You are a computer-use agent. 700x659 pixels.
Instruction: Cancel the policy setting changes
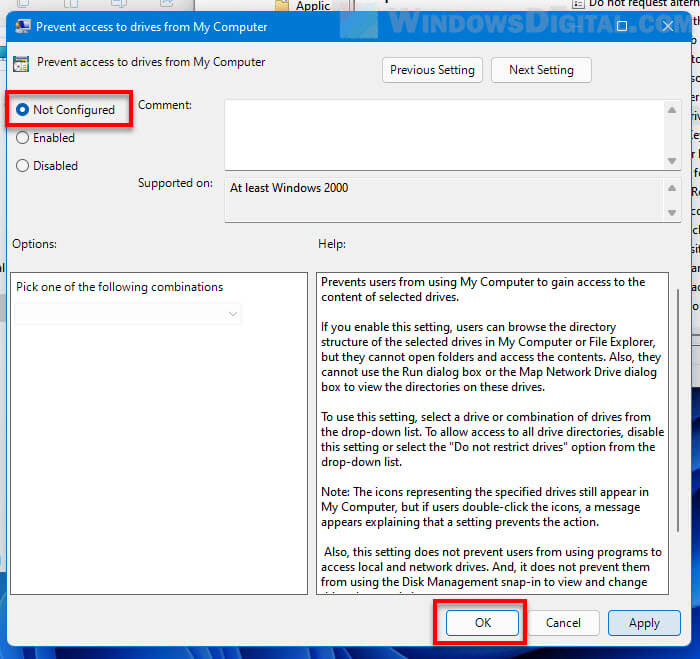coord(563,622)
